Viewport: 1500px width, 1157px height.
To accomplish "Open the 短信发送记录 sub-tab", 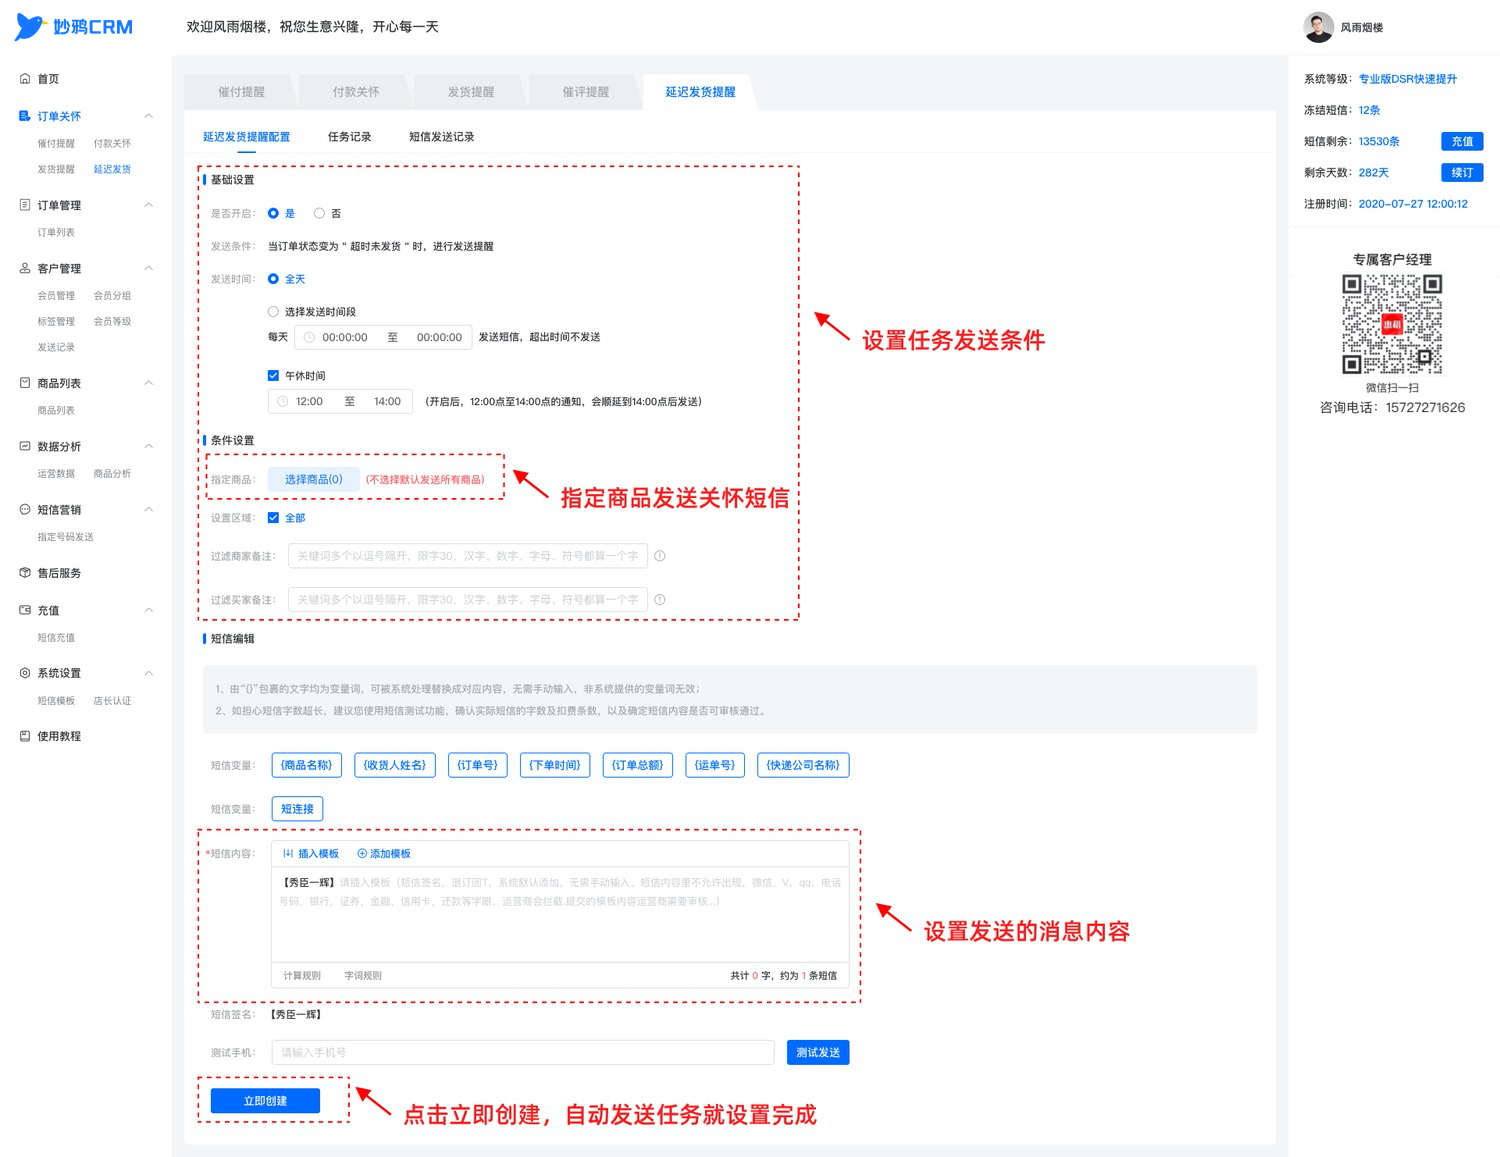I will [x=441, y=137].
